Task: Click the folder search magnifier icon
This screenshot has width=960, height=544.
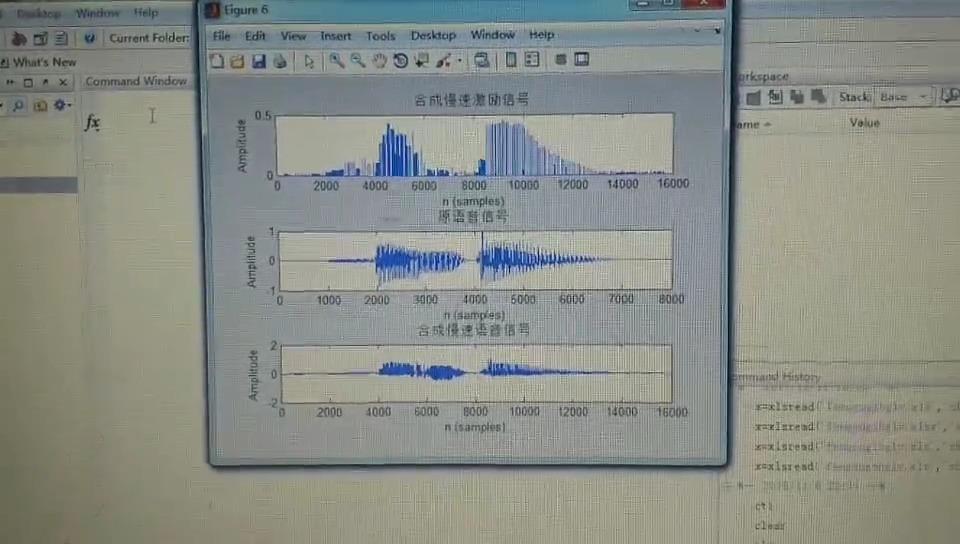Action: click(x=18, y=106)
